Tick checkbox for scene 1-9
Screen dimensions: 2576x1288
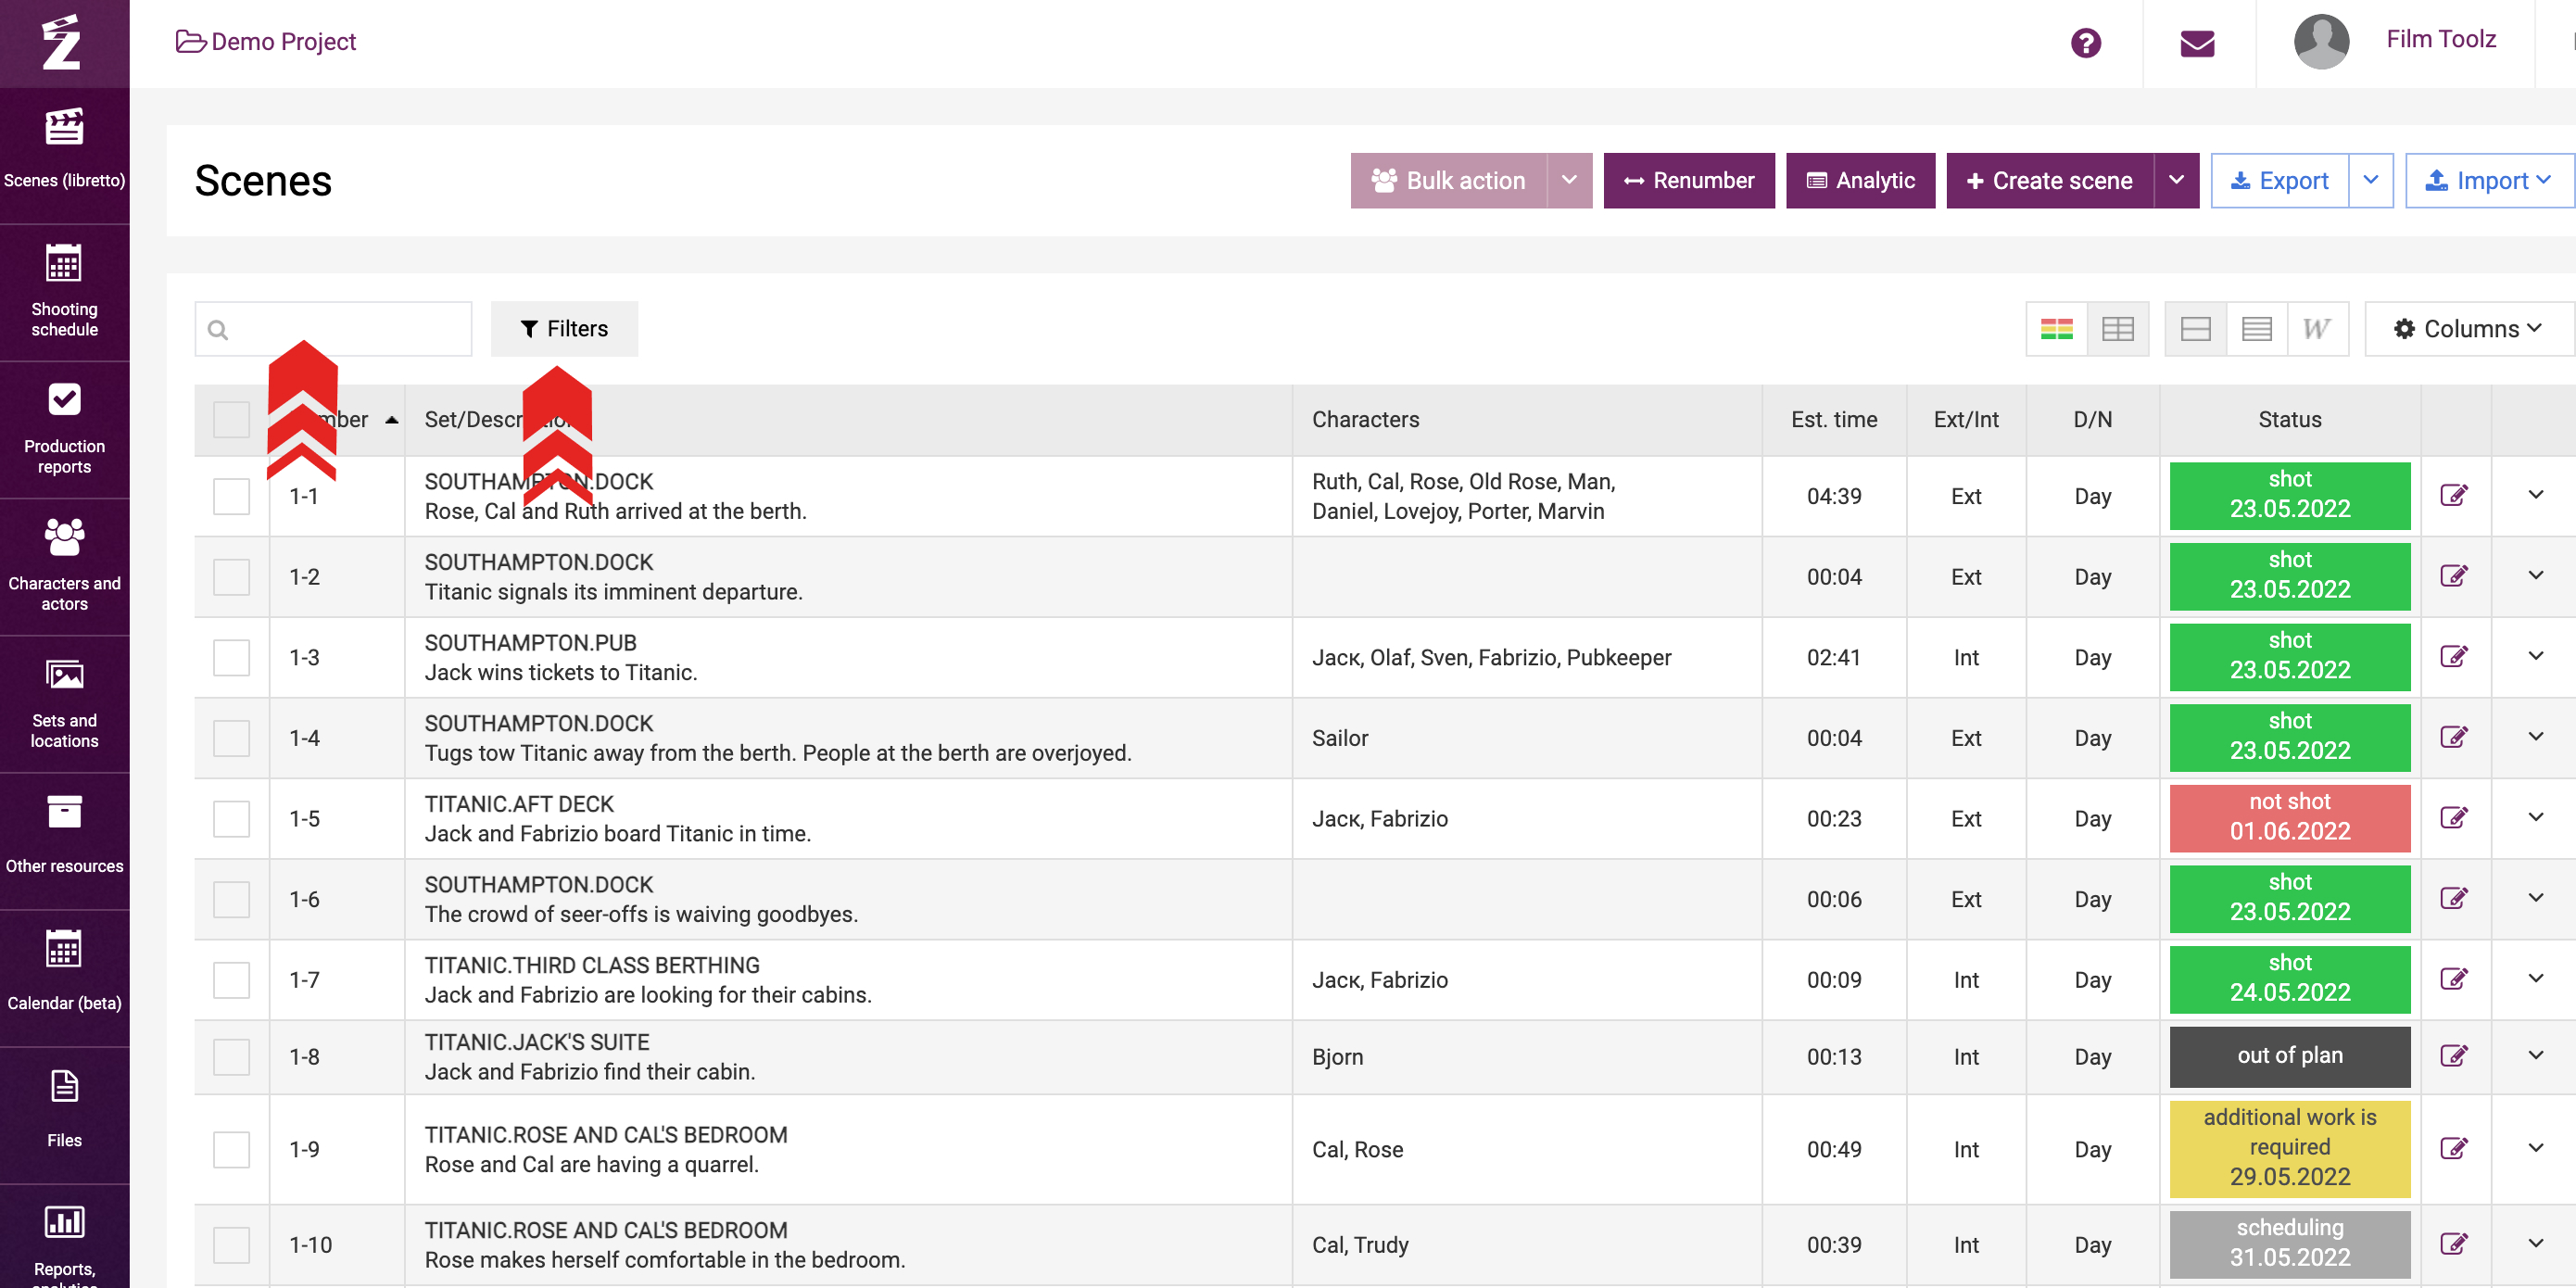(231, 1150)
